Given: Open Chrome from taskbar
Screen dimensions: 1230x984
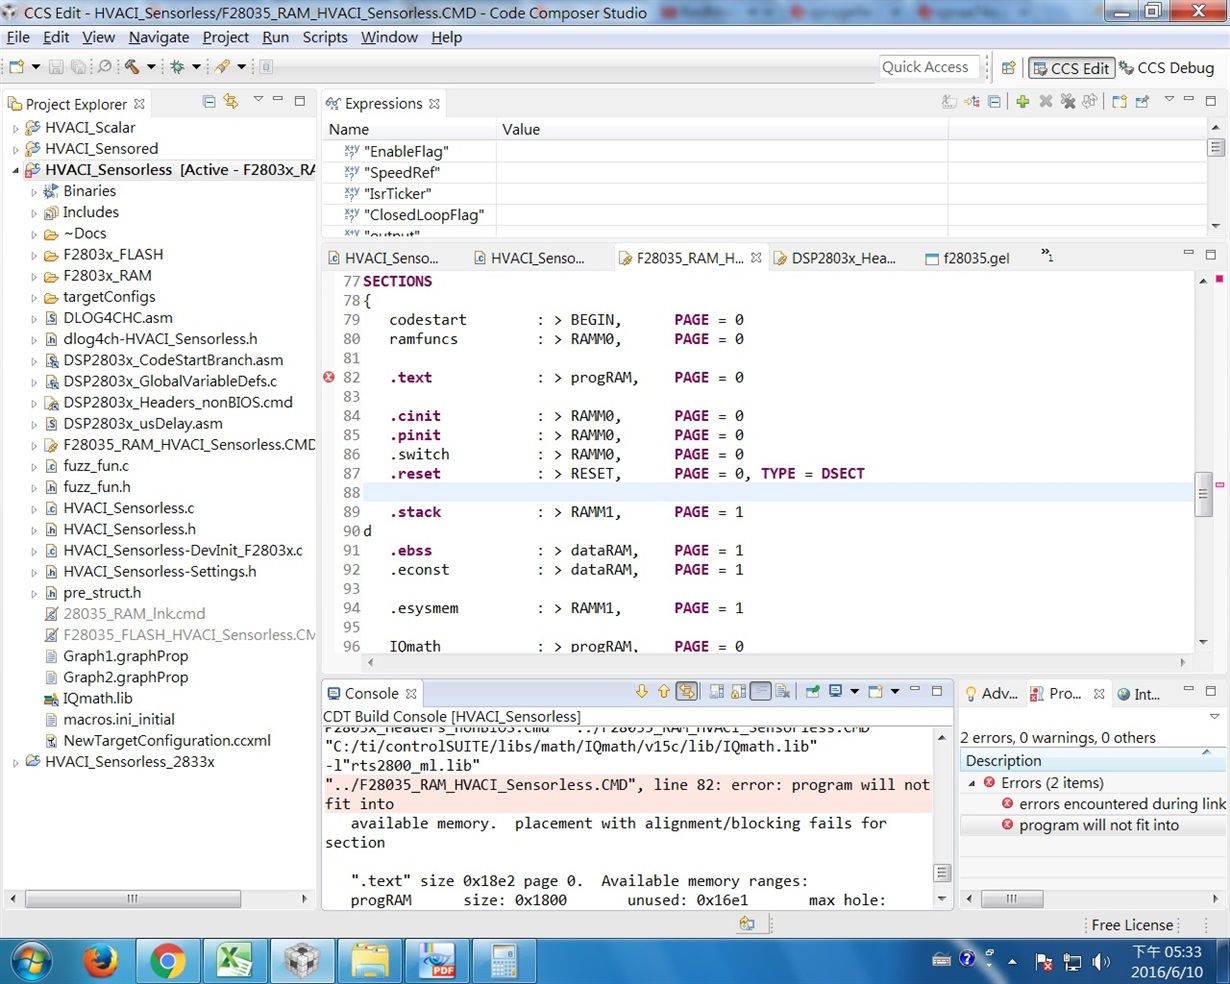Looking at the screenshot, I should (x=167, y=962).
